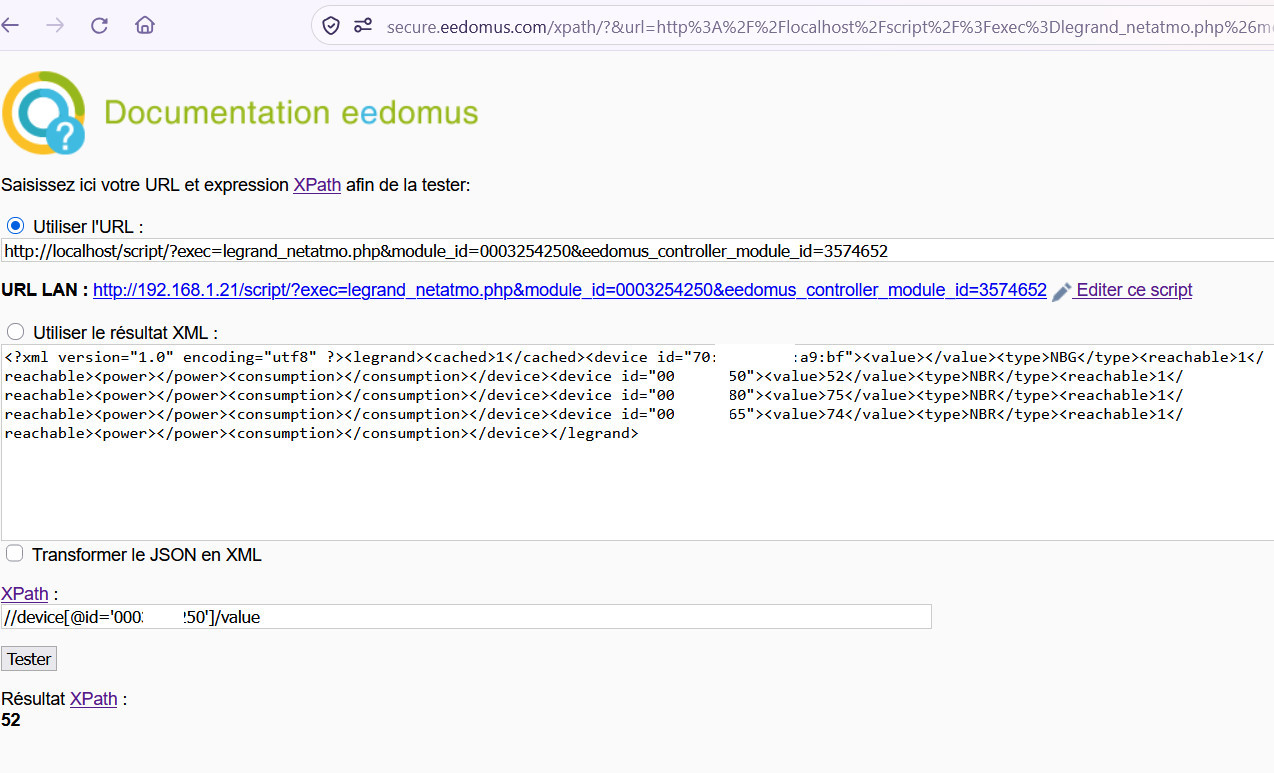Go back with the browser back arrow
1274x773 pixels.
(x=11, y=26)
